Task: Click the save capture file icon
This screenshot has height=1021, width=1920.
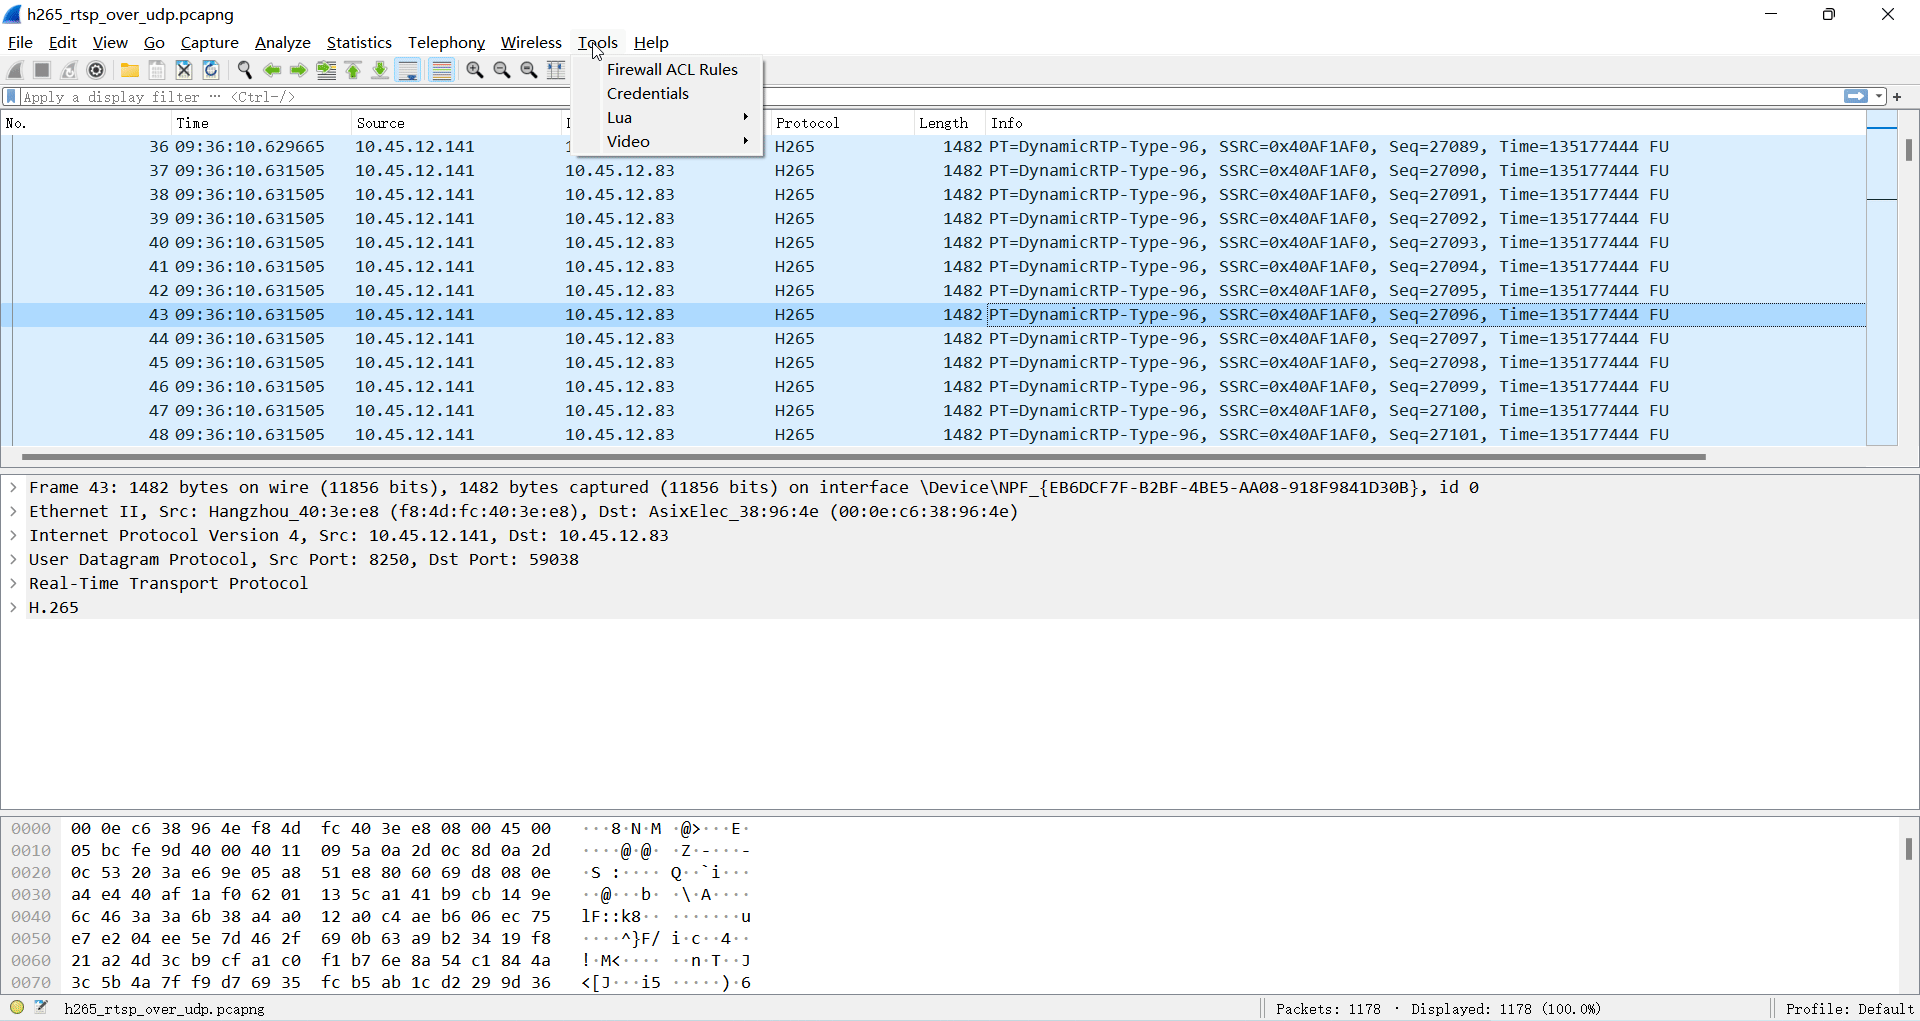Action: (157, 70)
